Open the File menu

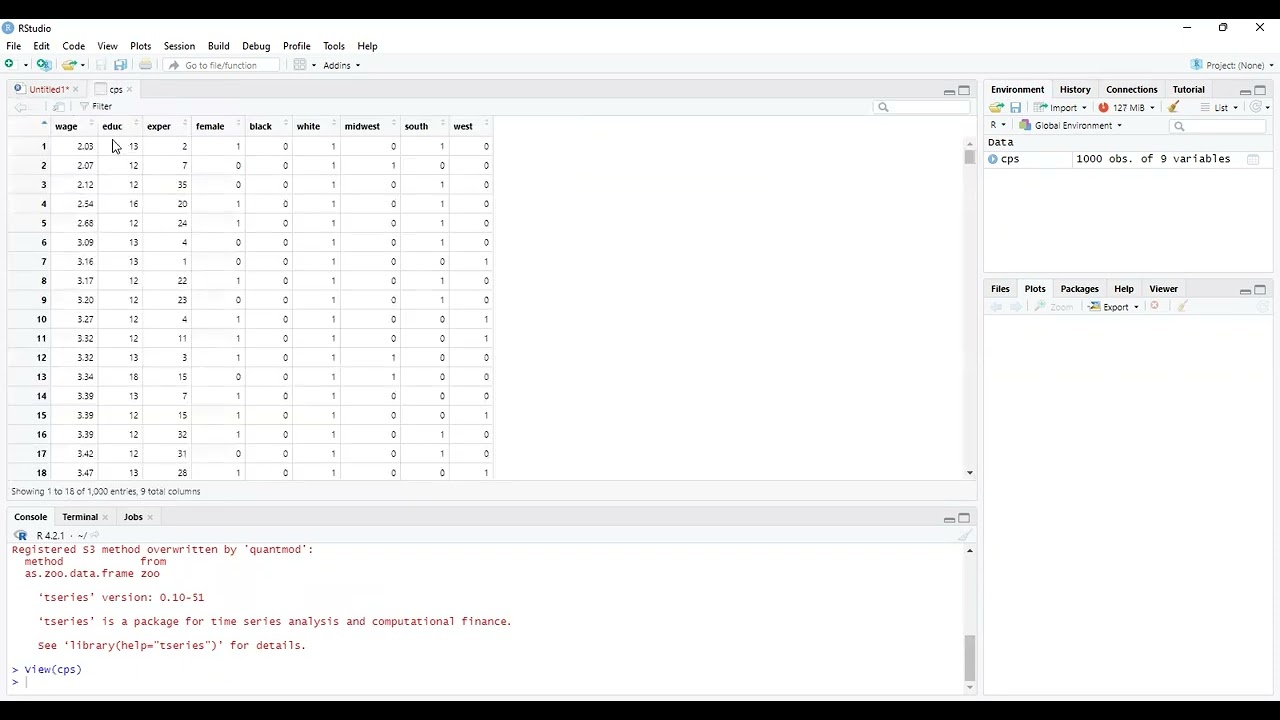[x=14, y=46]
